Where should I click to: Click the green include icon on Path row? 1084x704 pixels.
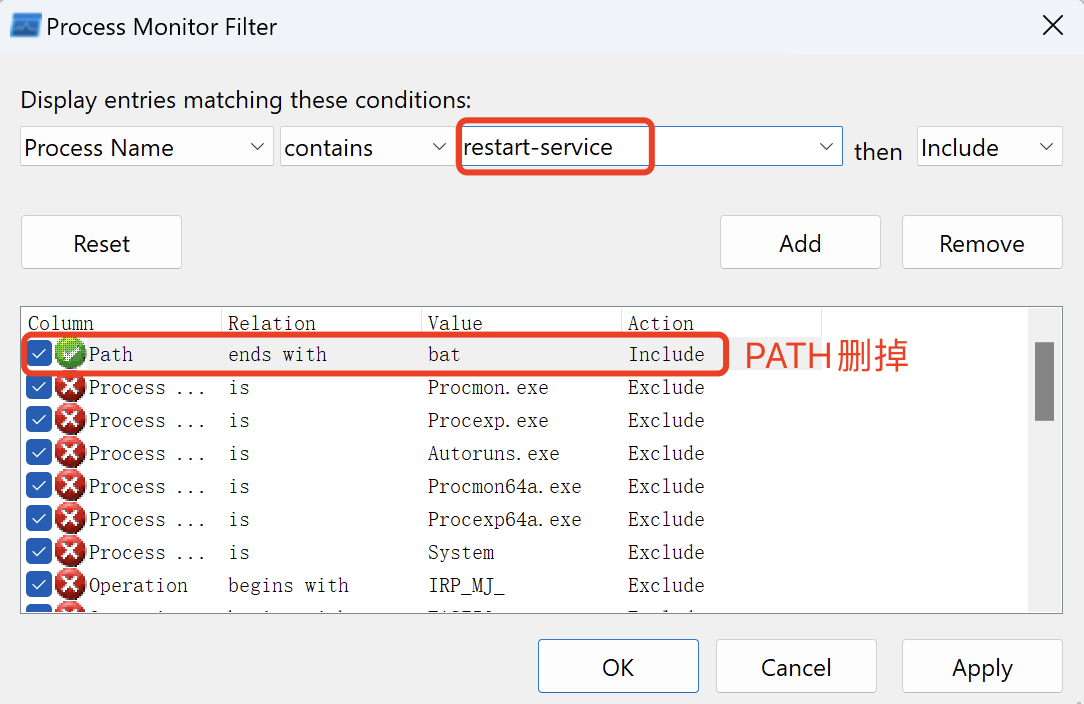click(x=70, y=354)
